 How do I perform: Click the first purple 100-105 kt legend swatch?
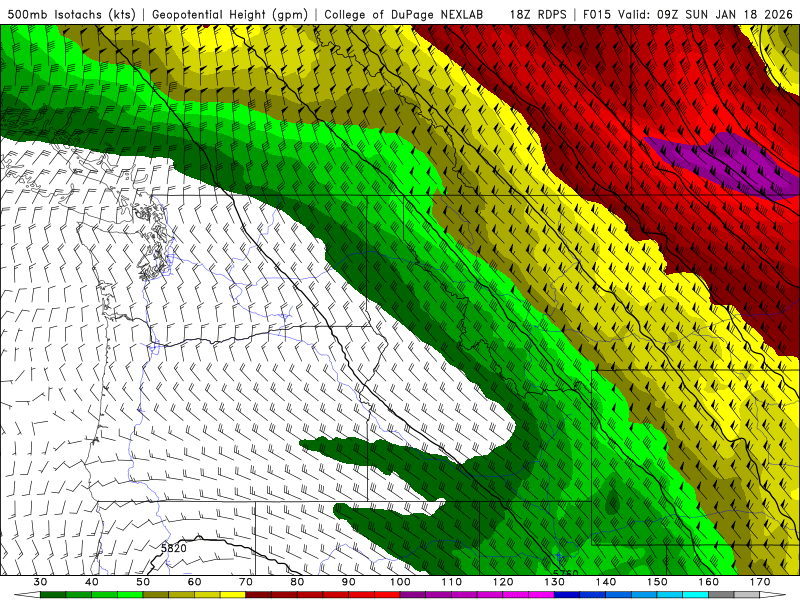point(413,595)
